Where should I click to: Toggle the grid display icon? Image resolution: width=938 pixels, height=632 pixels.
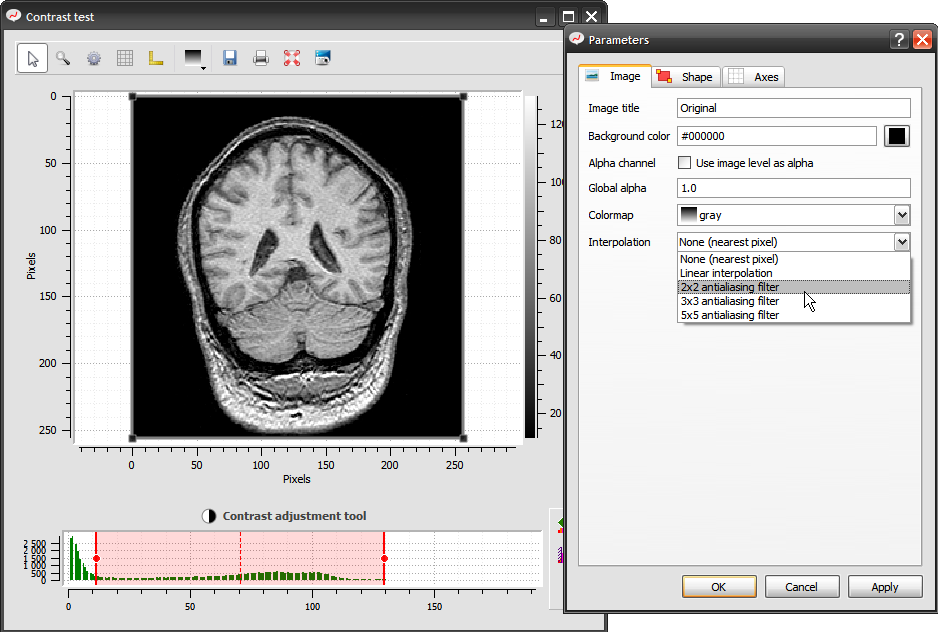(x=125, y=58)
